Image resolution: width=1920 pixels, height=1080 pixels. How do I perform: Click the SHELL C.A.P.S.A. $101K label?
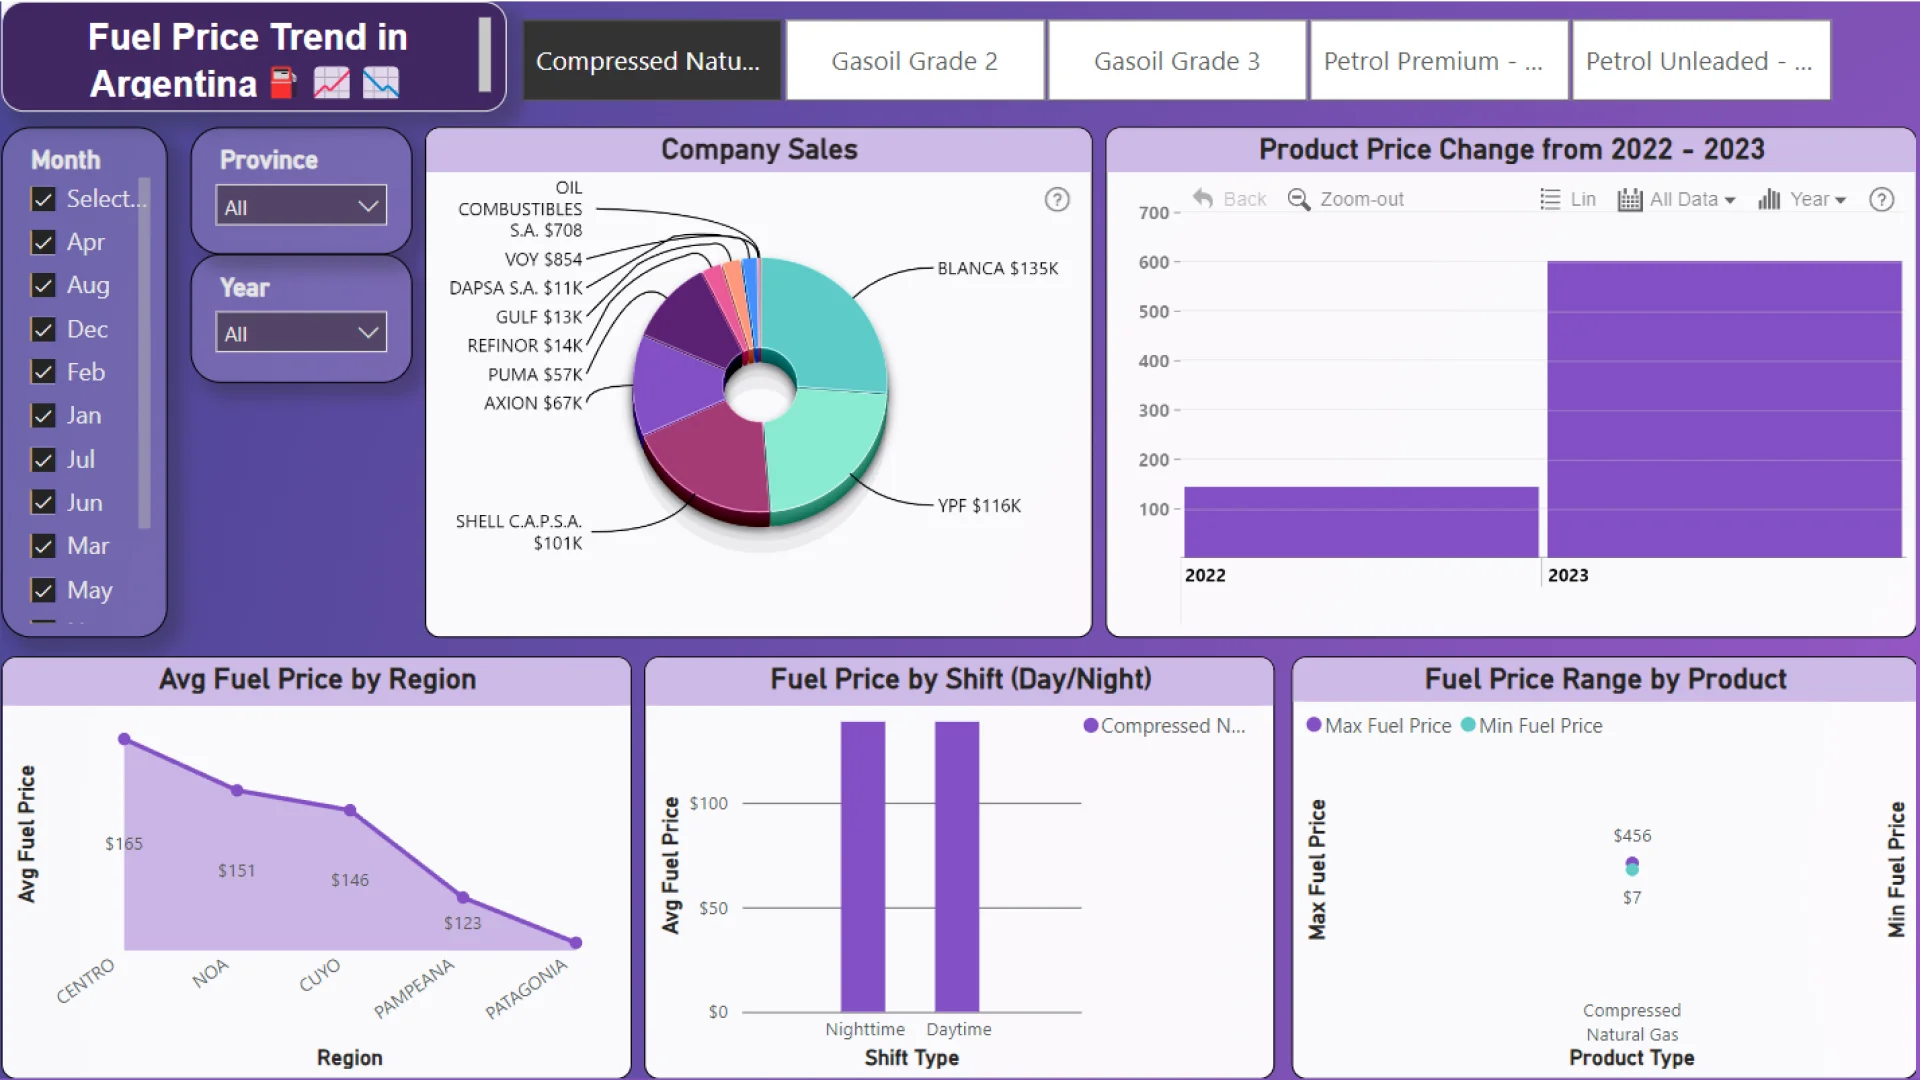point(519,532)
